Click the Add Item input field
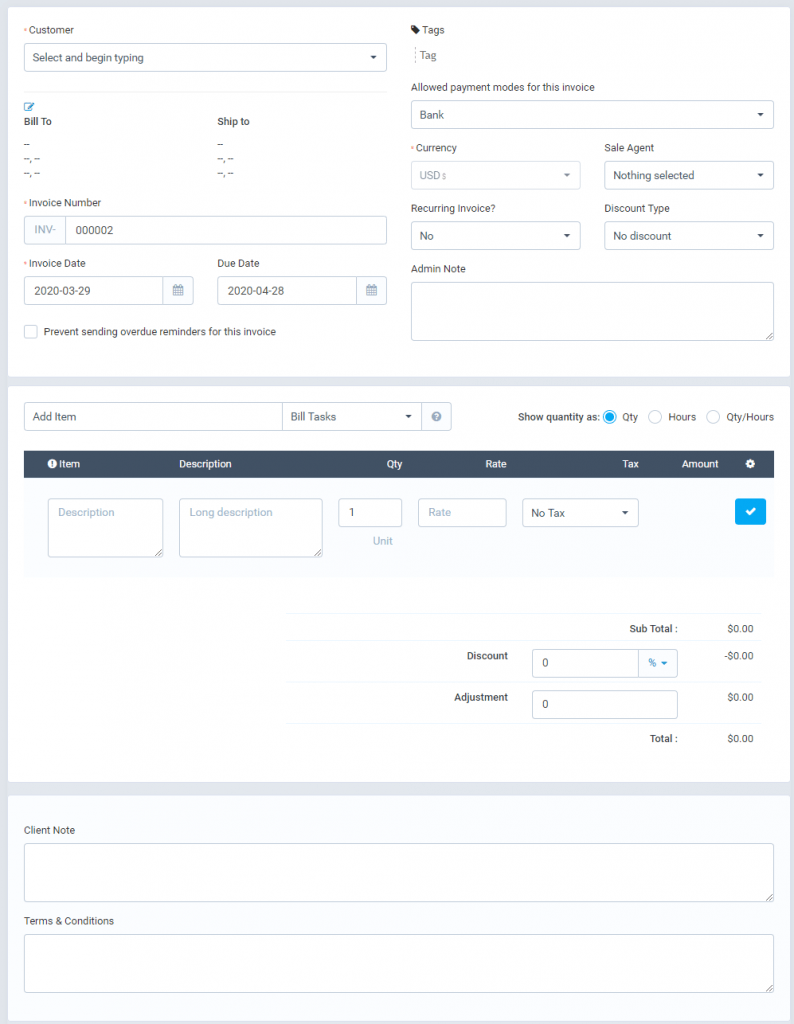 [x=153, y=417]
